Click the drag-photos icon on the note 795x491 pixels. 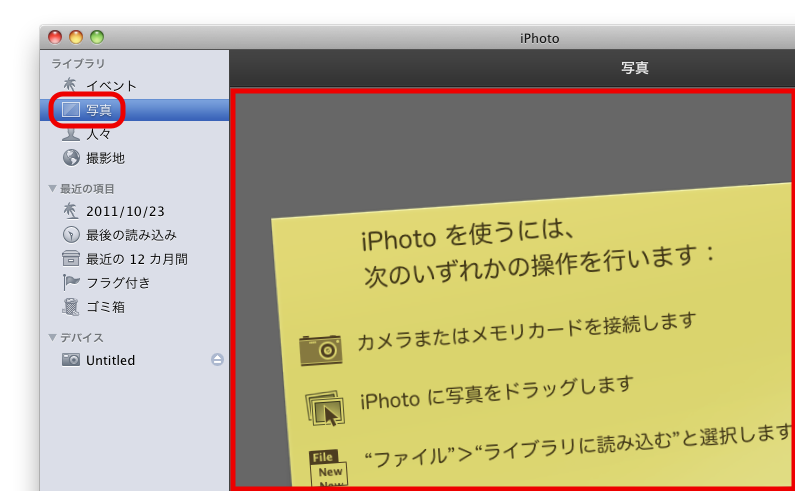tap(324, 408)
